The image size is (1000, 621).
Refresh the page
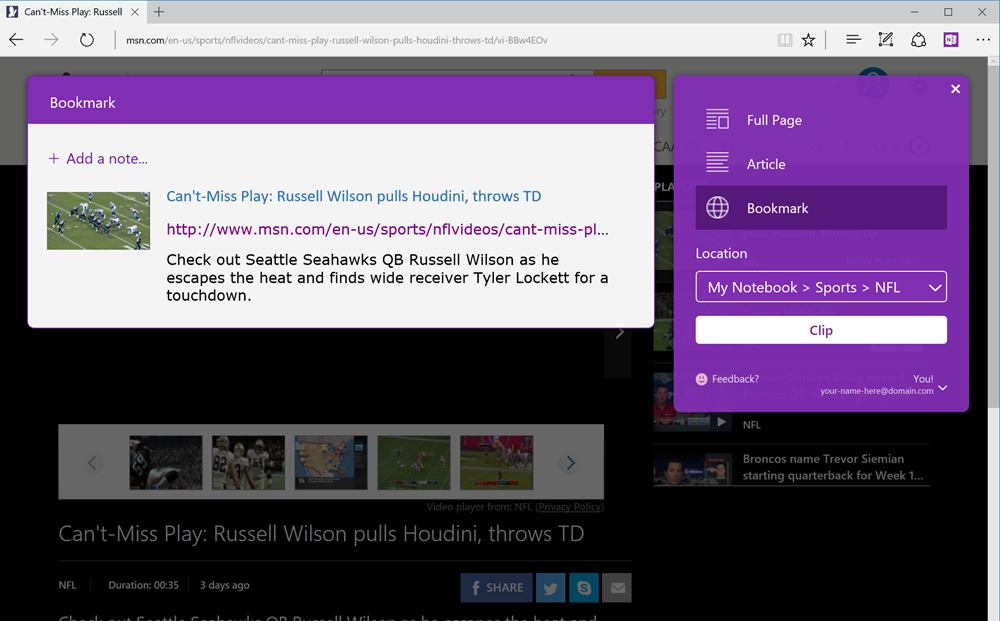87,40
